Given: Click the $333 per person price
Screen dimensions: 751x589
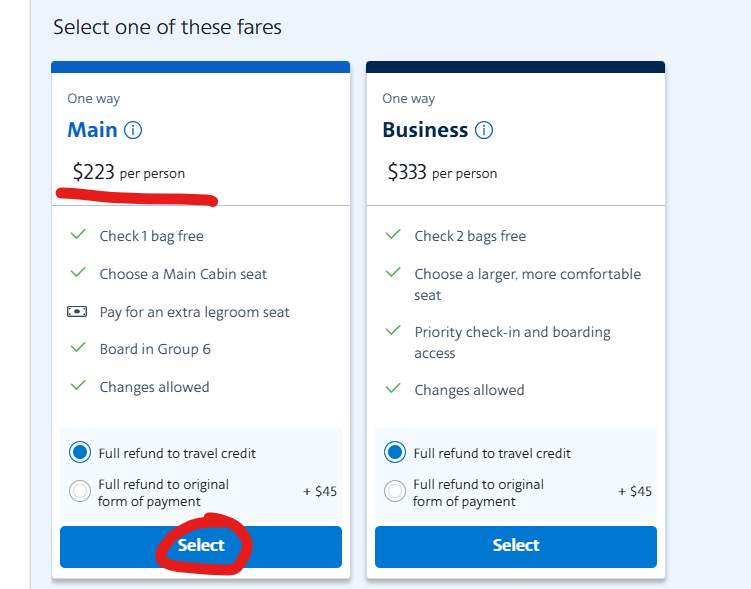Looking at the screenshot, I should pyautogui.click(x=442, y=173).
